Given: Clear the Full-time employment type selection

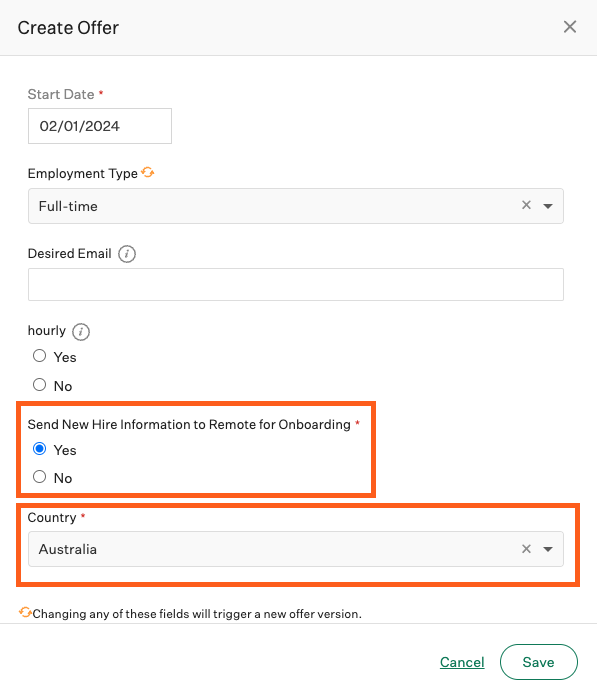Looking at the screenshot, I should coord(526,205).
